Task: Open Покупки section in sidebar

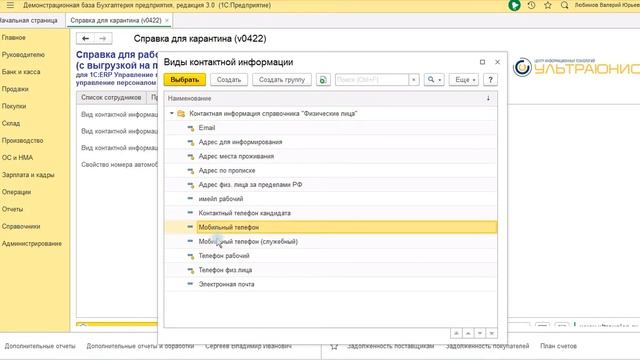Action: 14,106
